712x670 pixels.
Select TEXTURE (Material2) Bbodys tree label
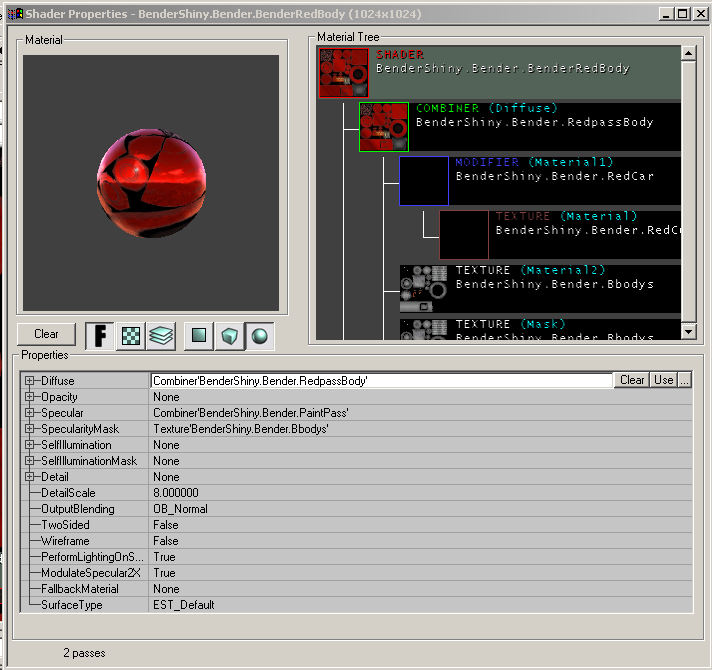(x=554, y=277)
